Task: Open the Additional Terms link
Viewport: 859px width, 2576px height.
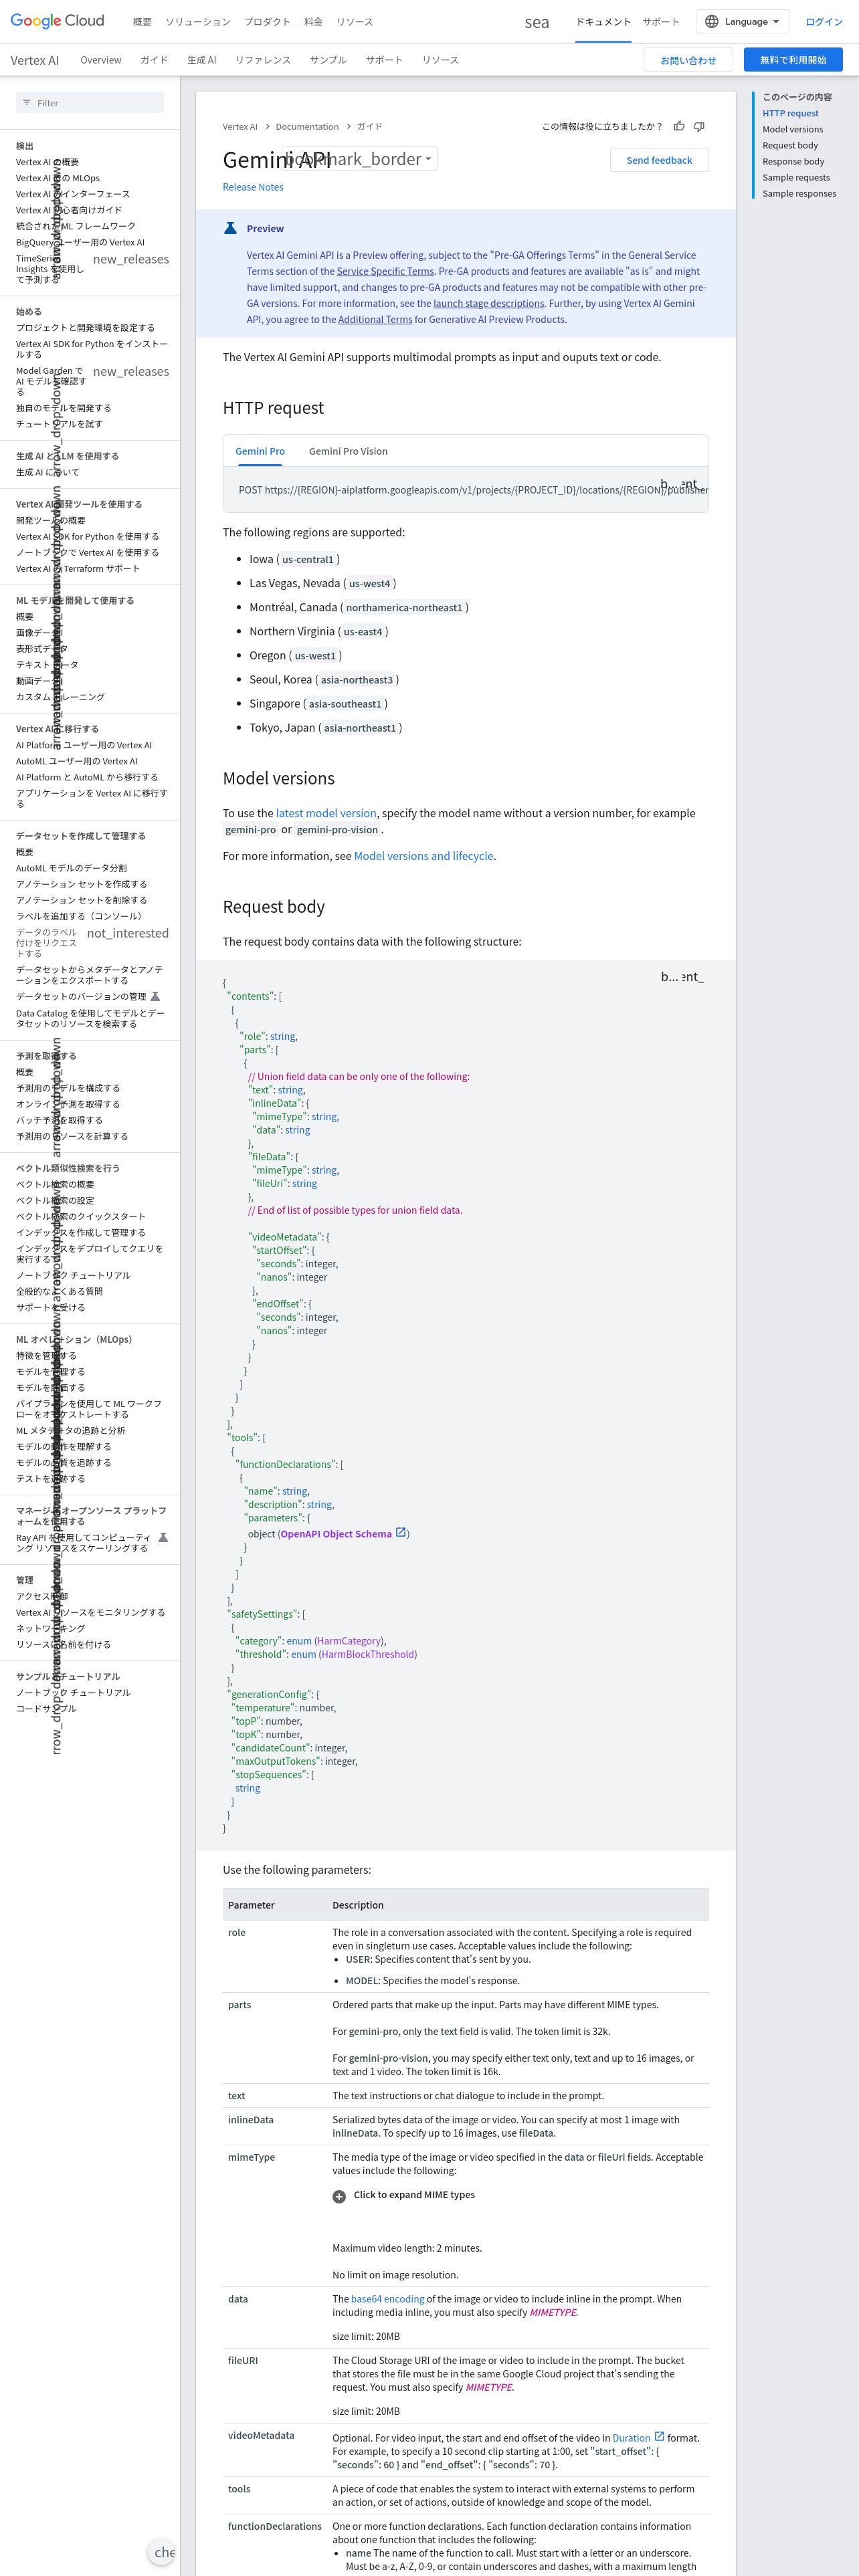Action: point(375,319)
